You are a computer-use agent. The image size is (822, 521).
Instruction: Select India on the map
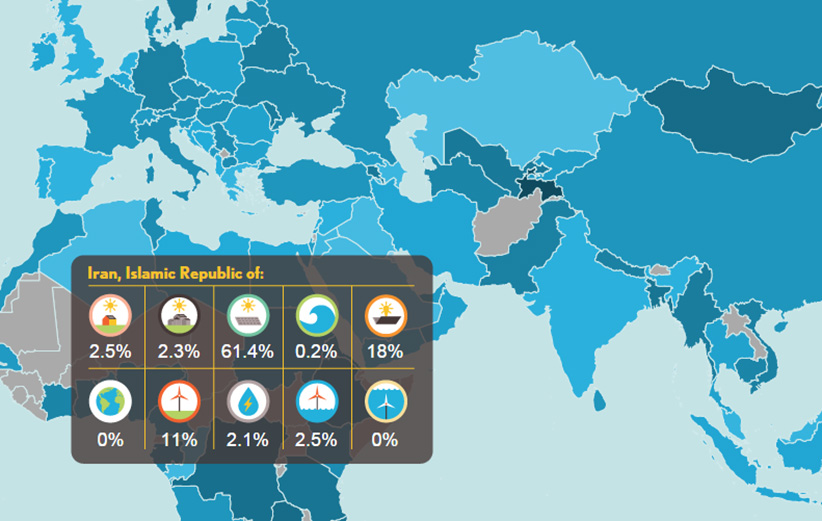click(x=582, y=304)
